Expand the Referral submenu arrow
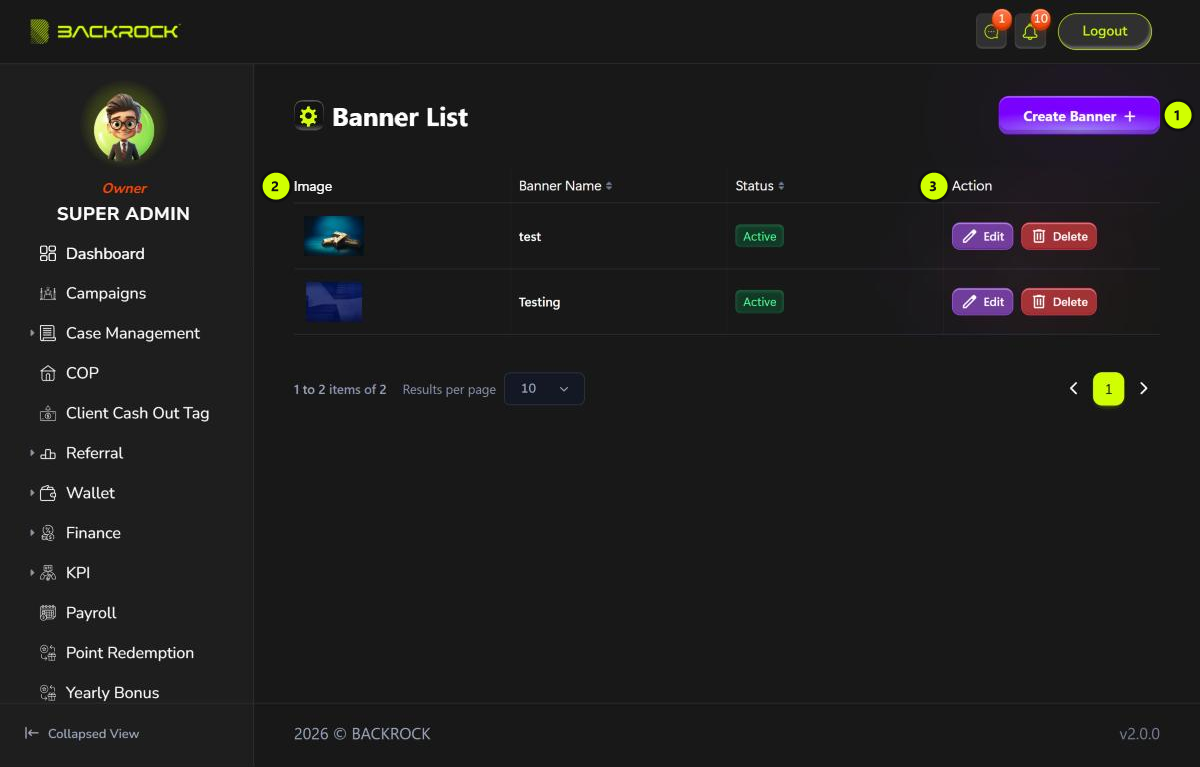1200x767 pixels. (32, 453)
